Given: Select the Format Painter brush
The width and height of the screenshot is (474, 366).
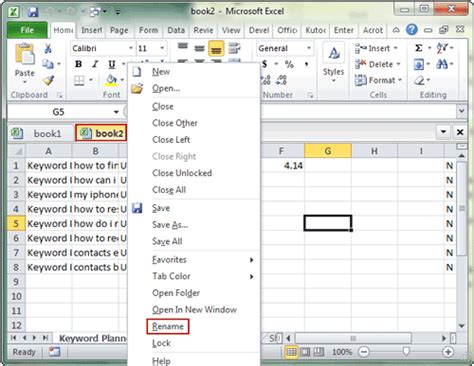Looking at the screenshot, I should coord(49,80).
